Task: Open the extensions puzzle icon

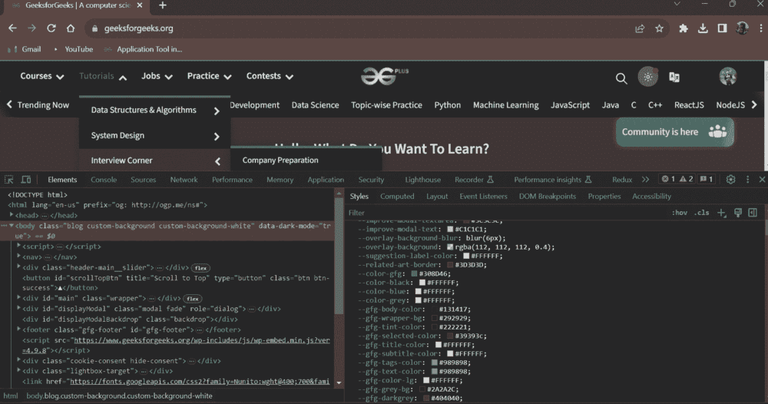Action: point(683,28)
